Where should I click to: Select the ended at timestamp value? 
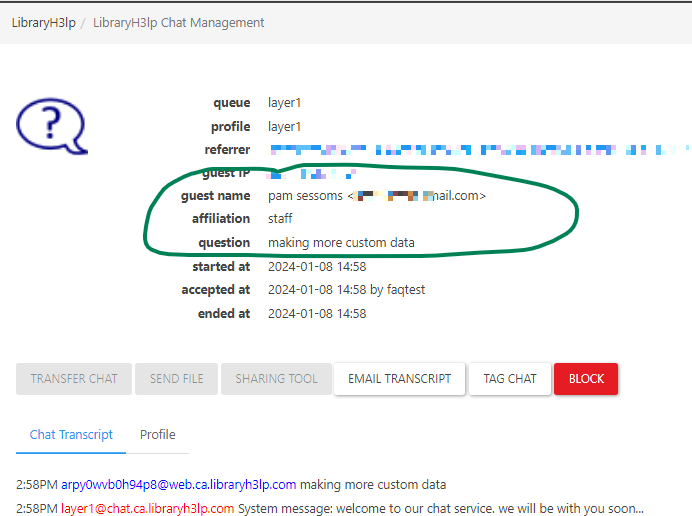click(x=317, y=313)
